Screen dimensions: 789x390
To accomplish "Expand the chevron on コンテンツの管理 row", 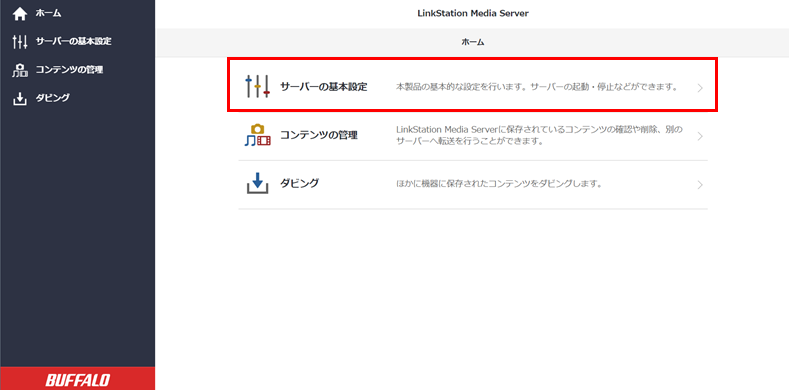I will (x=700, y=136).
